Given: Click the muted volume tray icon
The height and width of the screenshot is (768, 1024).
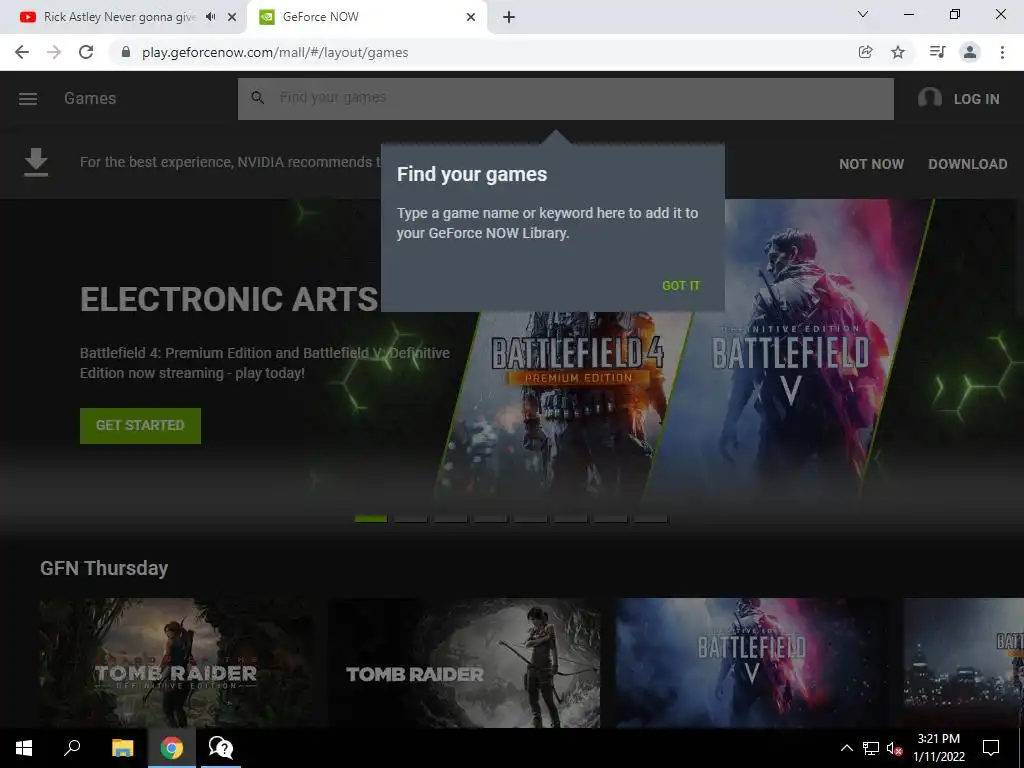Looking at the screenshot, I should pos(894,748).
